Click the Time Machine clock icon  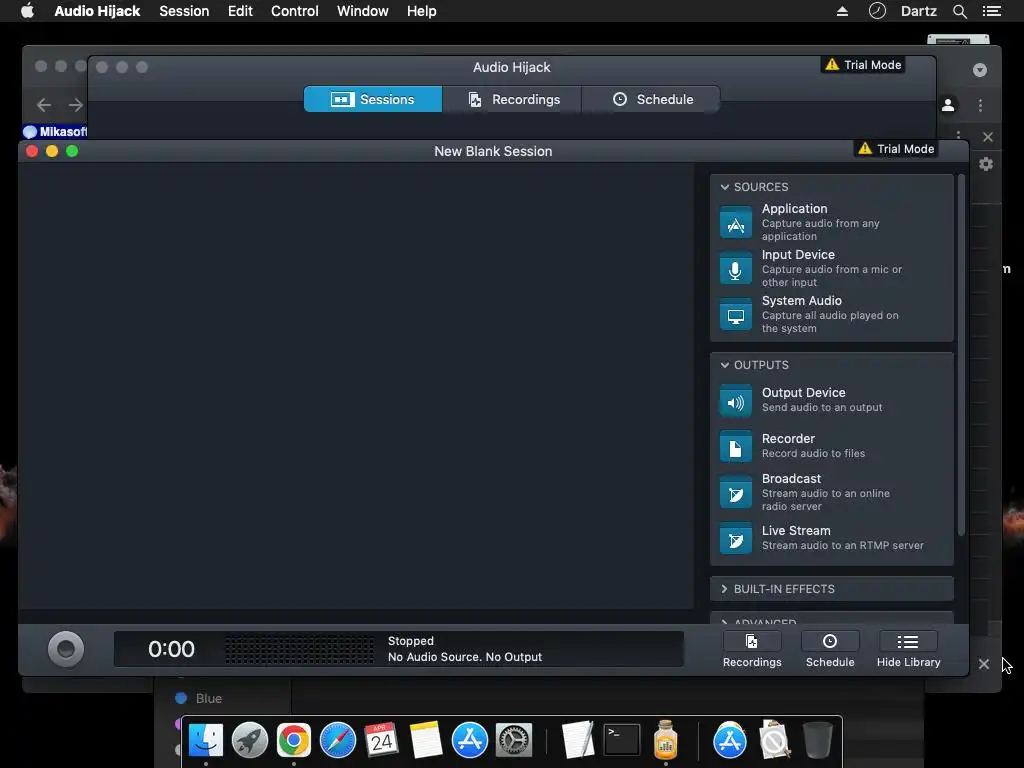point(877,10)
